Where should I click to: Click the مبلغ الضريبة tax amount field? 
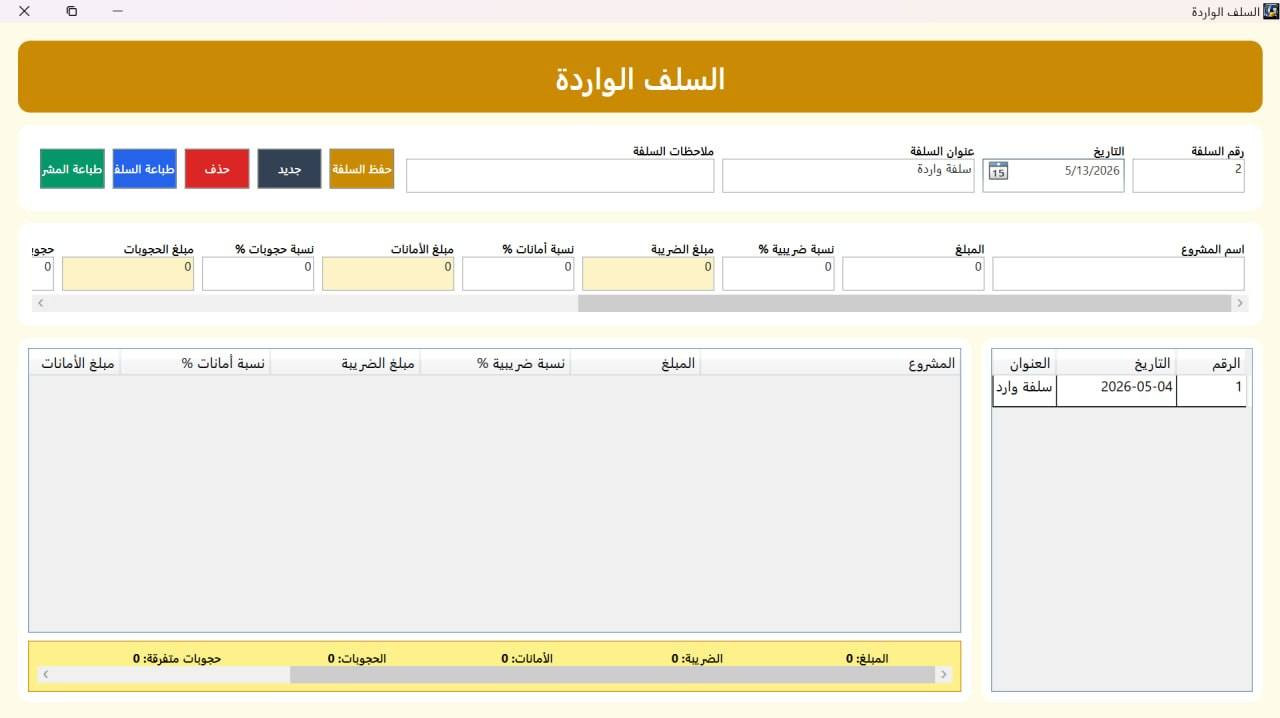[648, 274]
